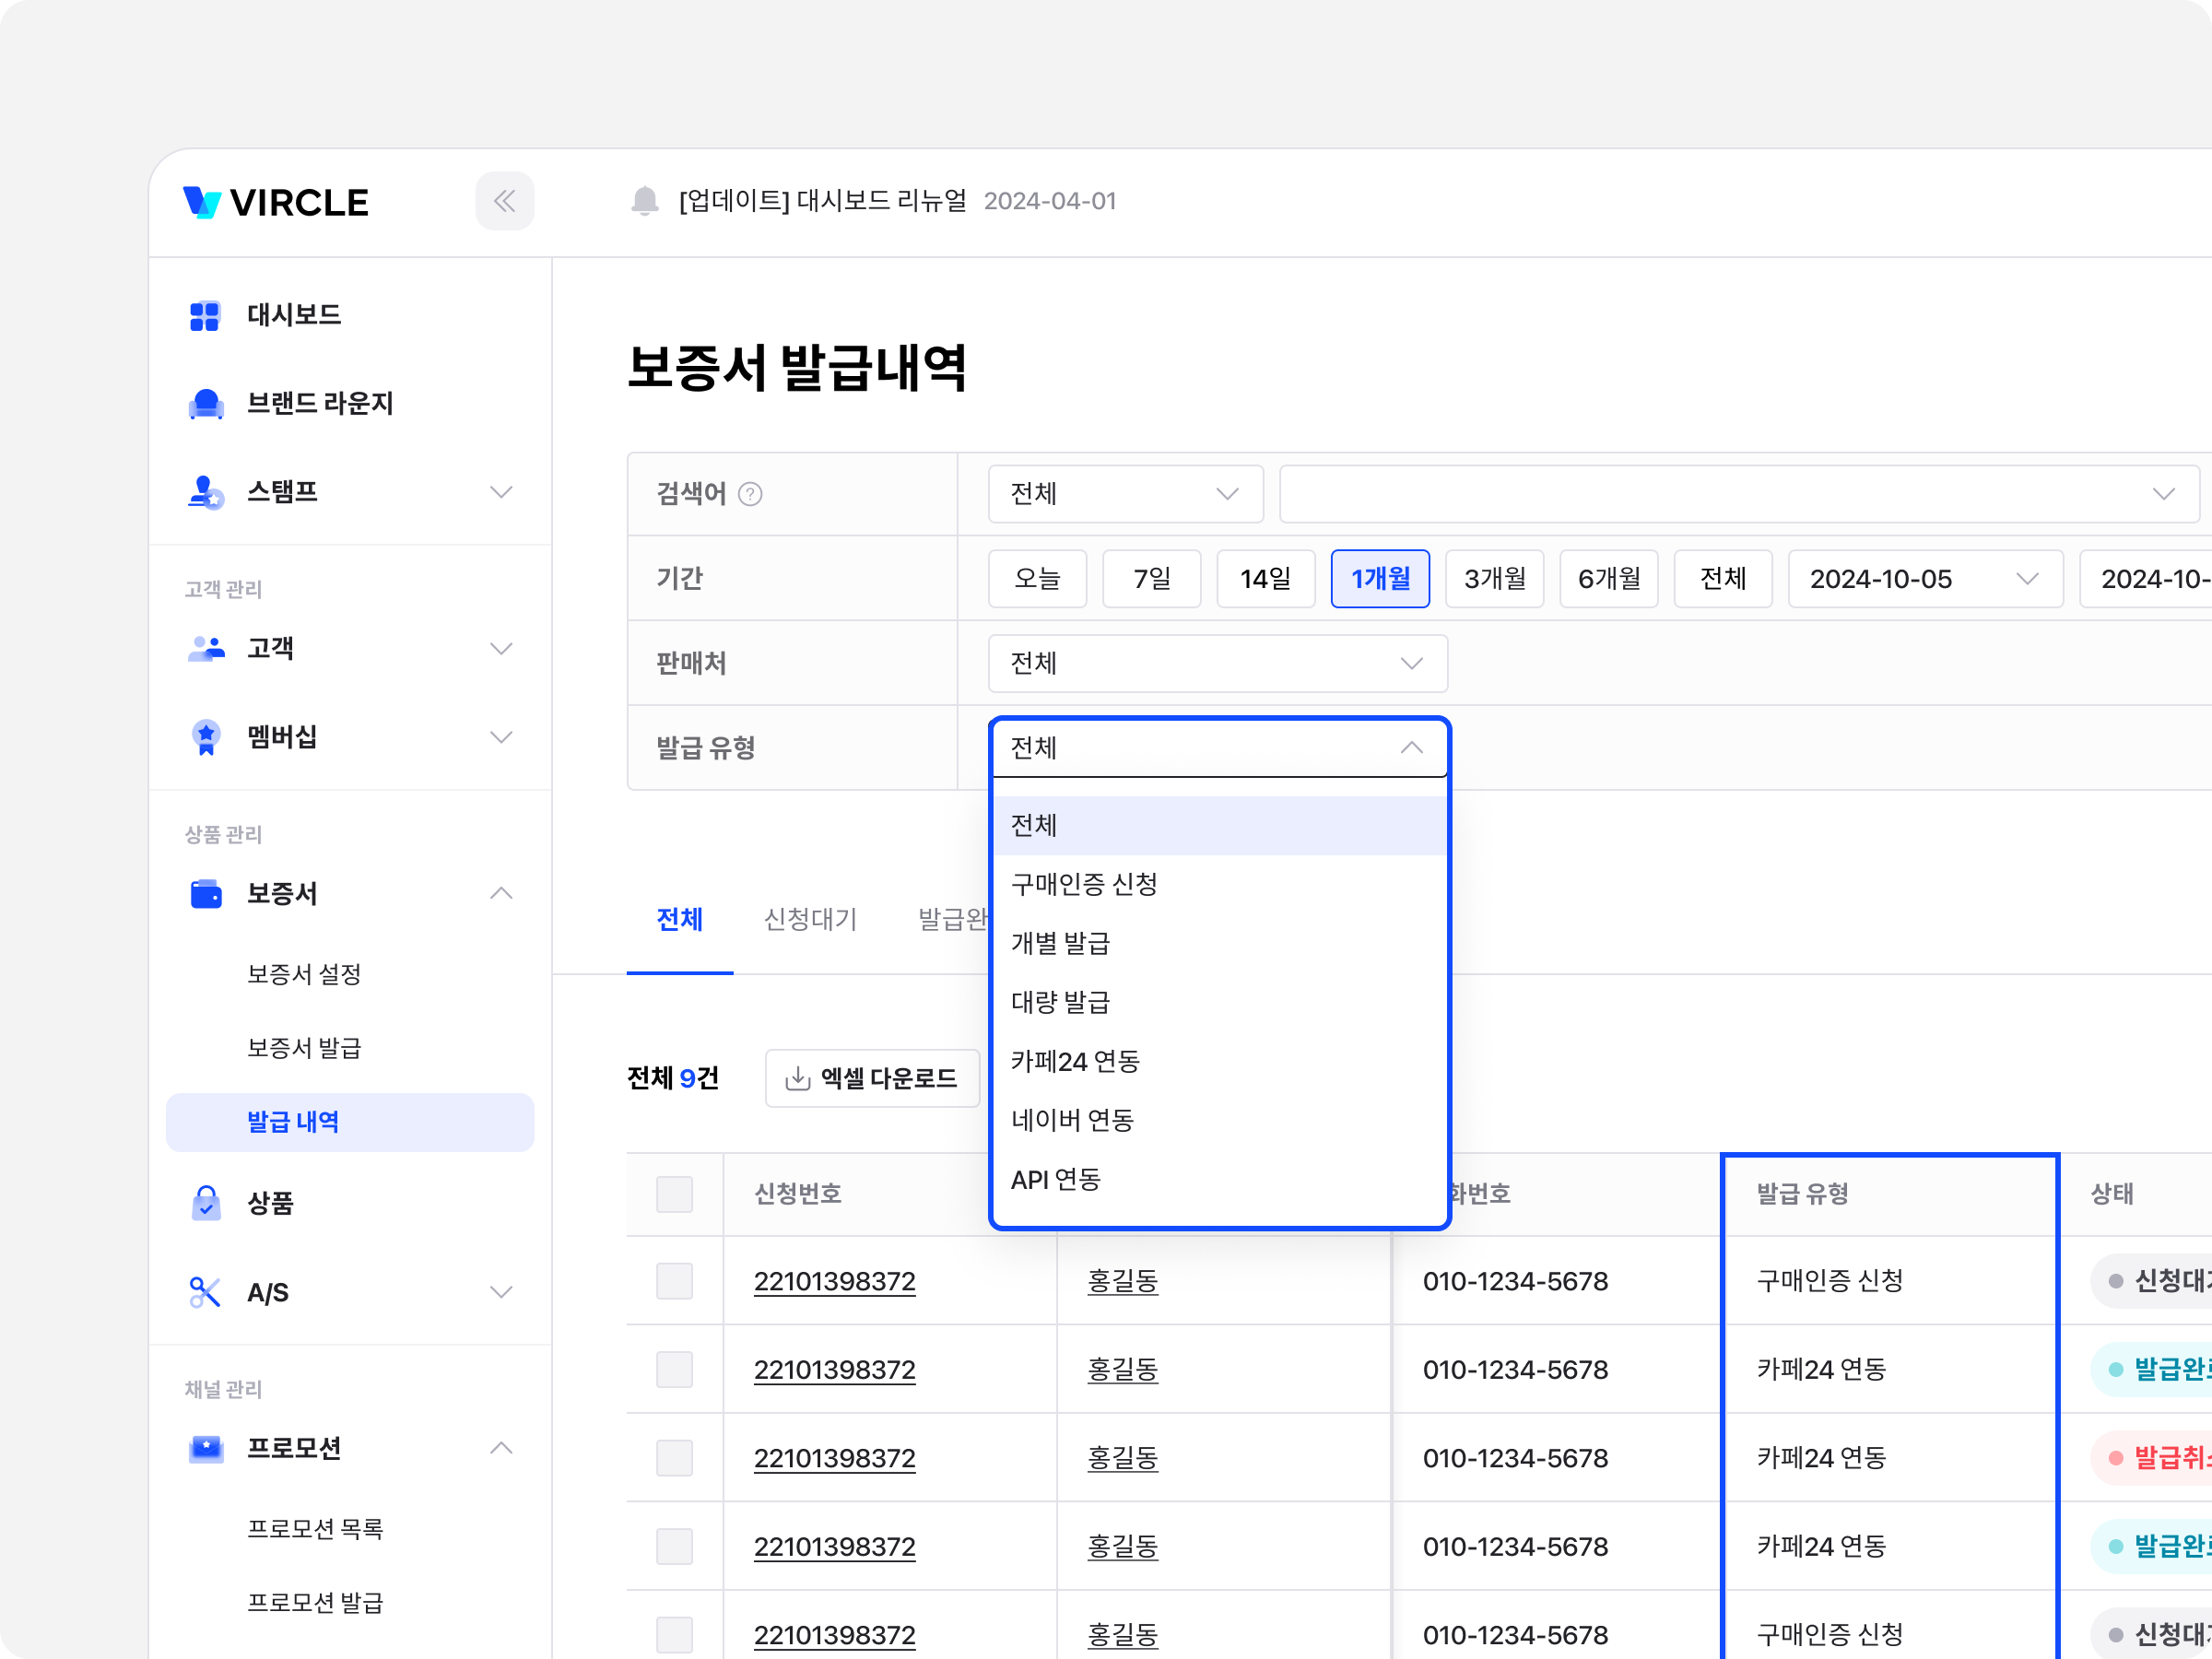2212x1659 pixels.
Task: Open the 대시보드 dashboard icon
Action: [205, 315]
